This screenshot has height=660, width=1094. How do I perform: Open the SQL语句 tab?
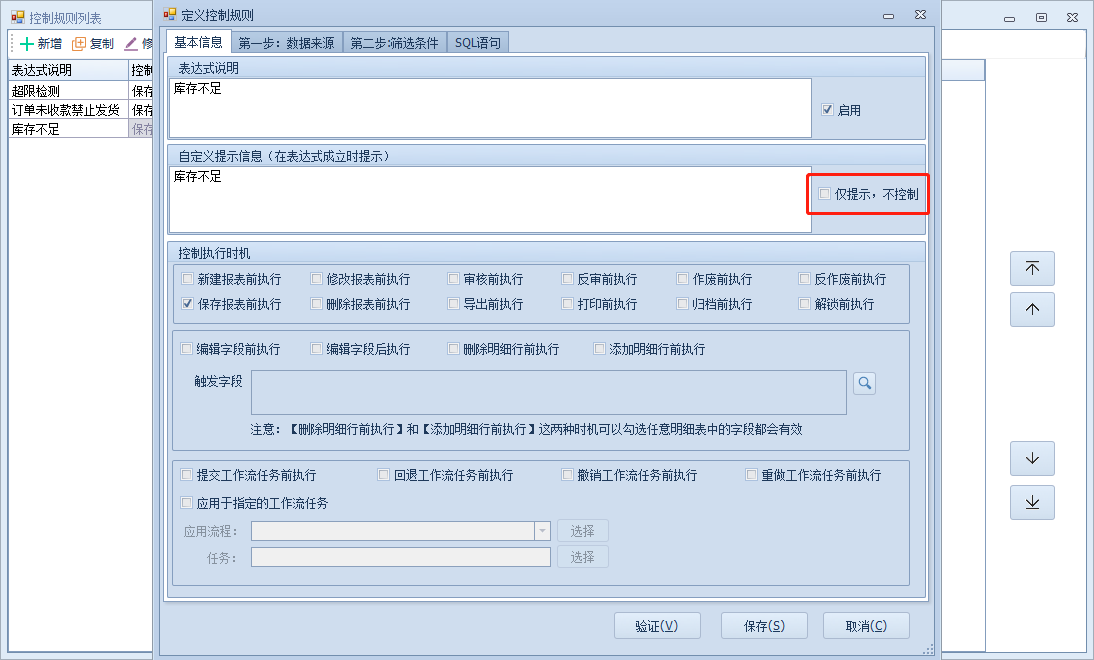pos(479,43)
